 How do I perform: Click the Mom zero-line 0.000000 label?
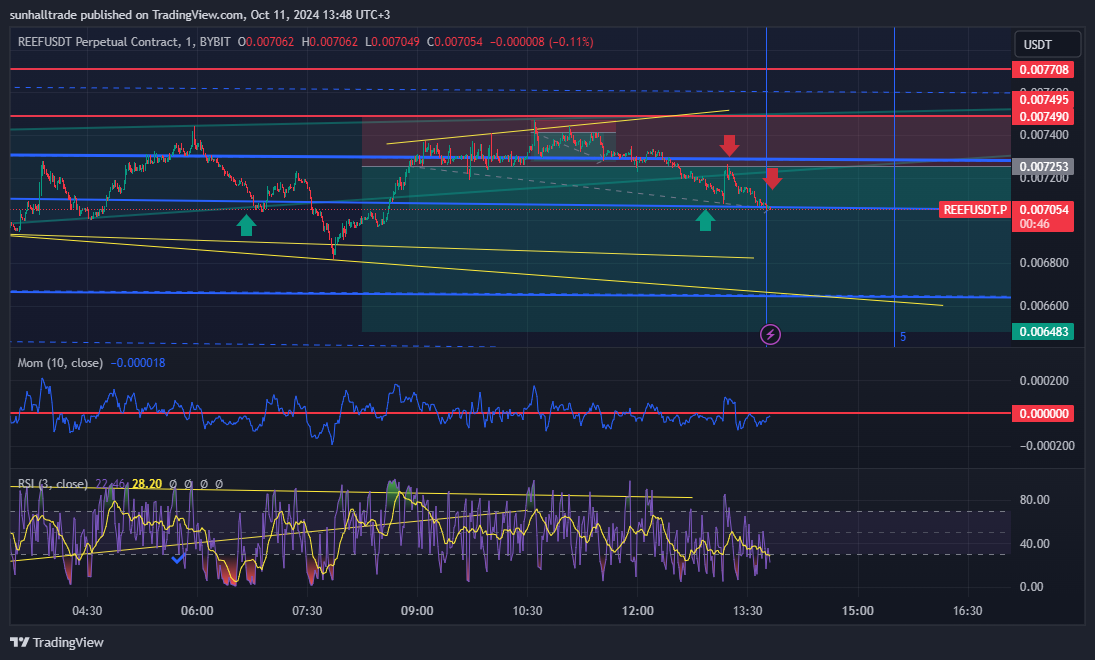(x=1043, y=413)
